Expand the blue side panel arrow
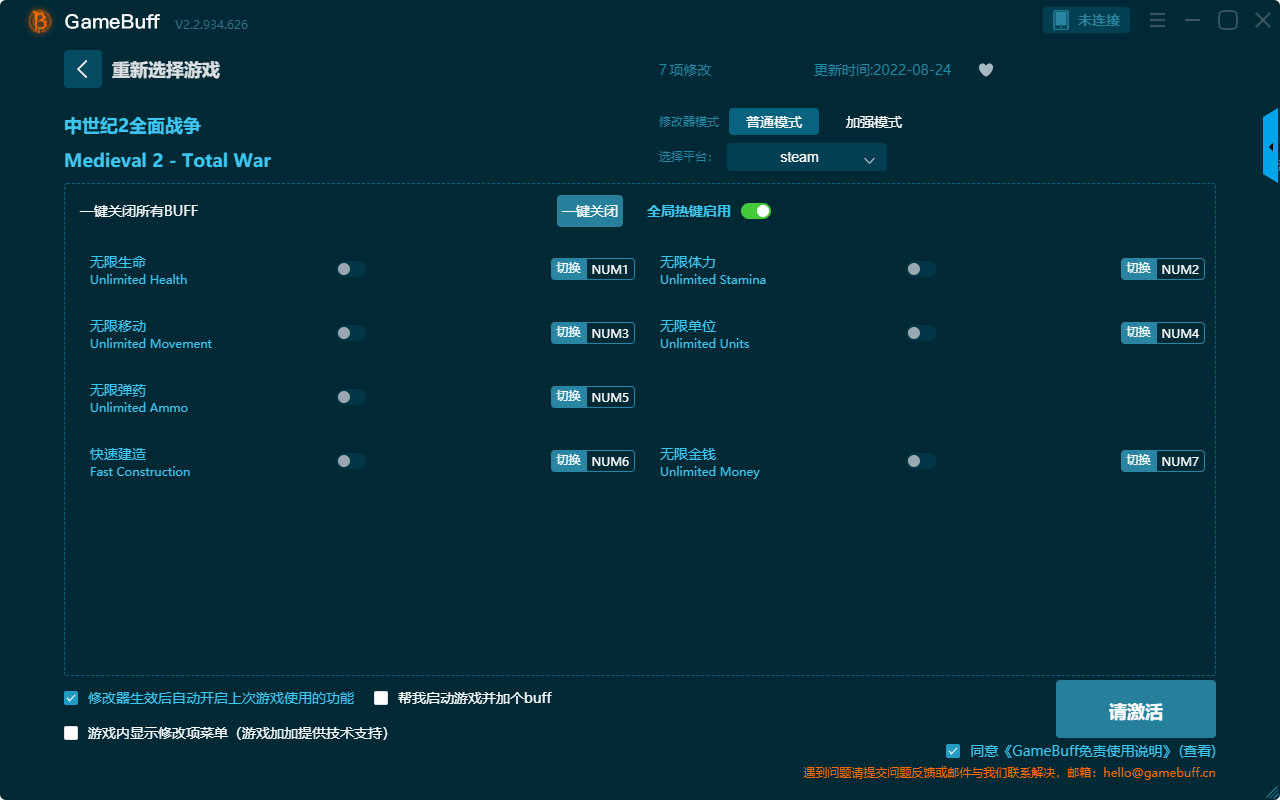Viewport: 1280px width, 800px height. 1271,146
